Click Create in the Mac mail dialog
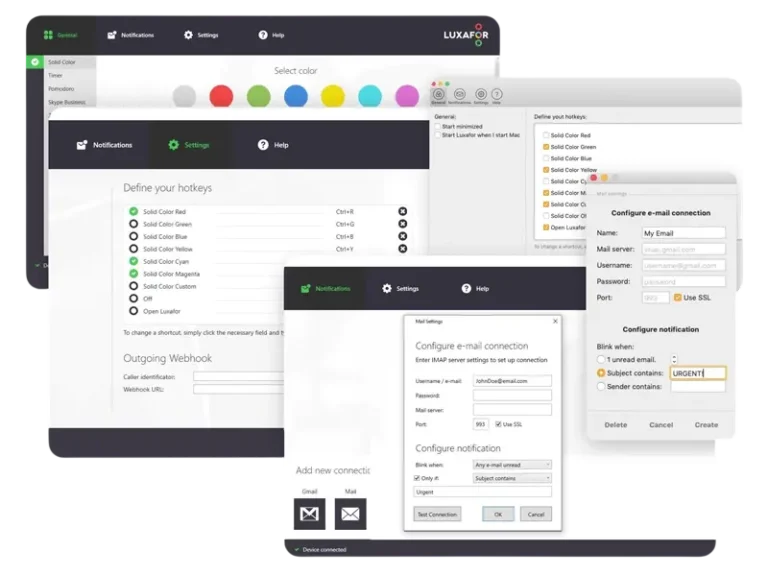This screenshot has width=768, height=576. tap(706, 424)
